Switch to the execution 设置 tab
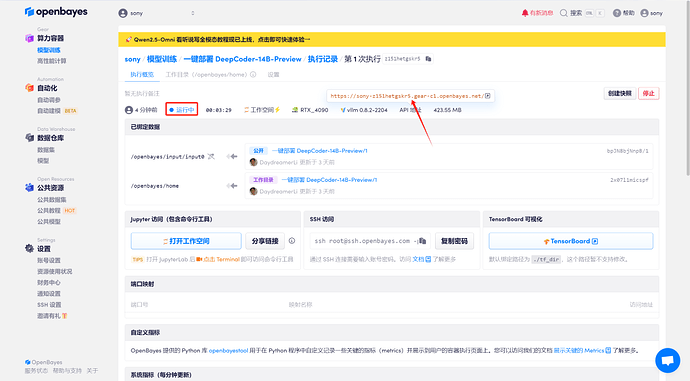This screenshot has height=381, width=690. pos(273,75)
